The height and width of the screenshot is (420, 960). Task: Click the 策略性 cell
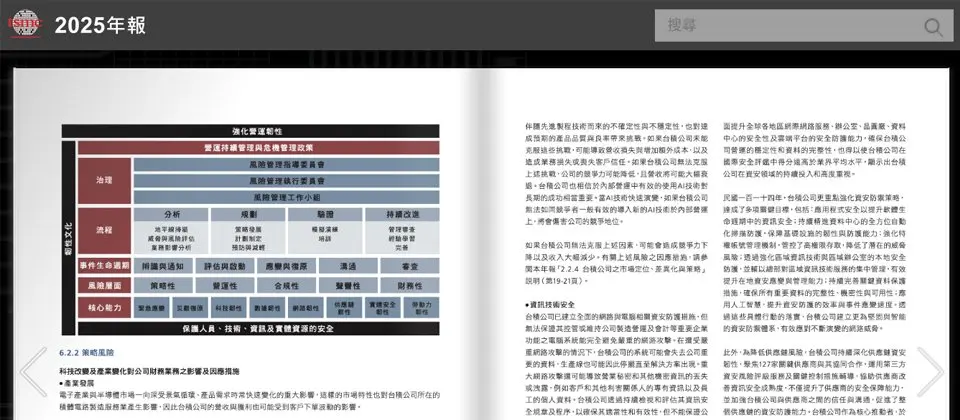(163, 285)
